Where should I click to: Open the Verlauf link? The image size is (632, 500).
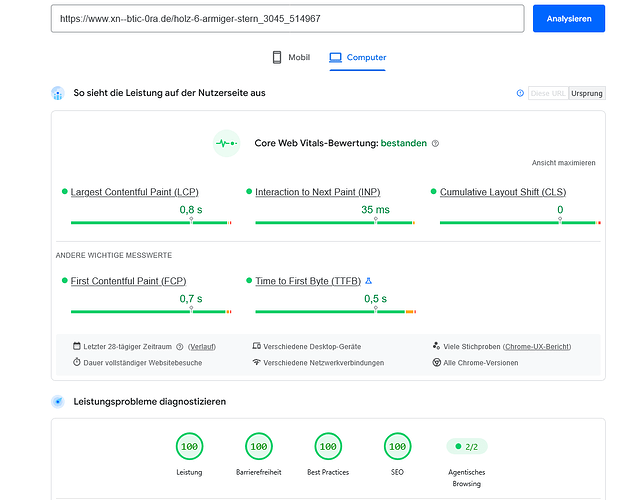tap(202, 346)
